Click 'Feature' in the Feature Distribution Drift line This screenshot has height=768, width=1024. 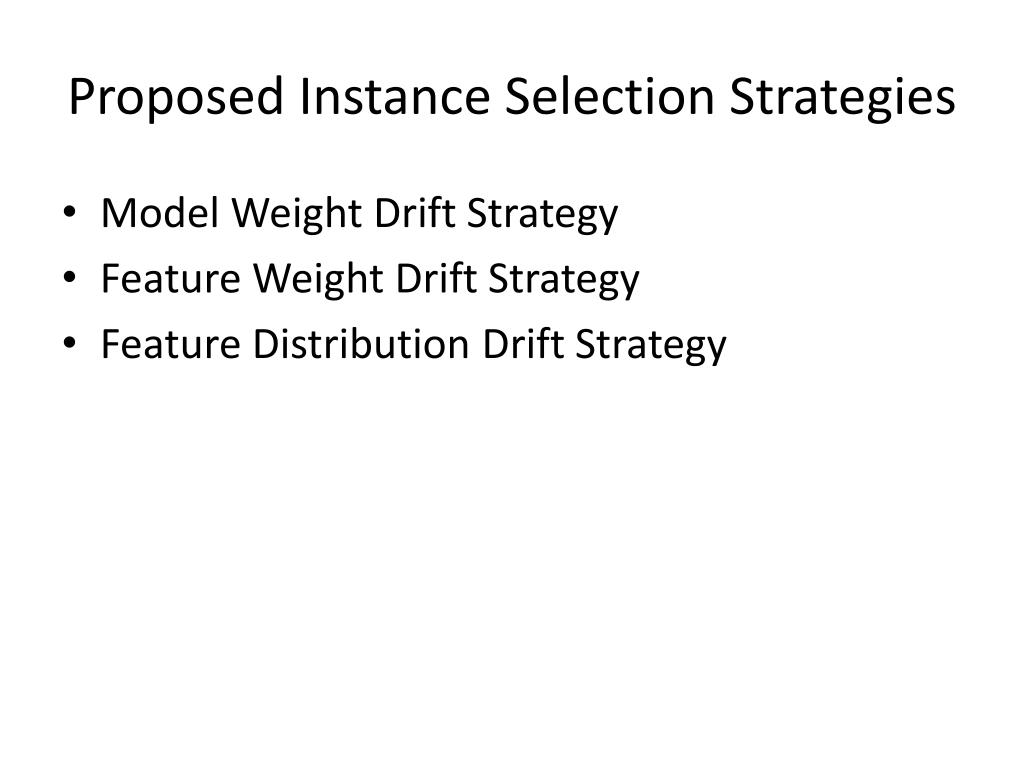(170, 344)
